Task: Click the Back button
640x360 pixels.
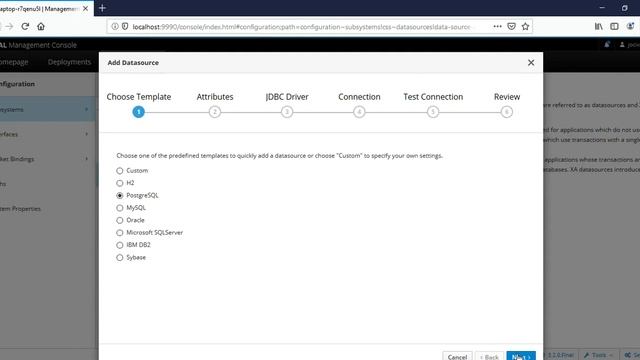Action: [x=489, y=356]
